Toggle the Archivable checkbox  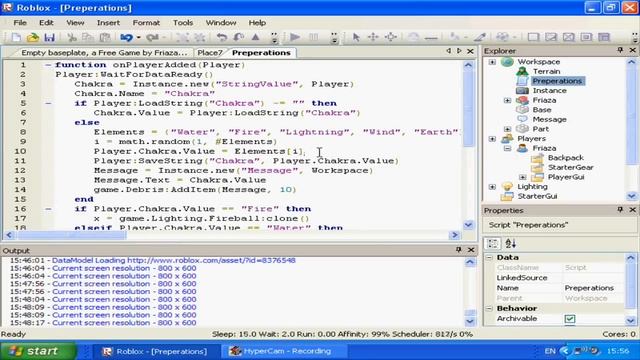coord(570,319)
